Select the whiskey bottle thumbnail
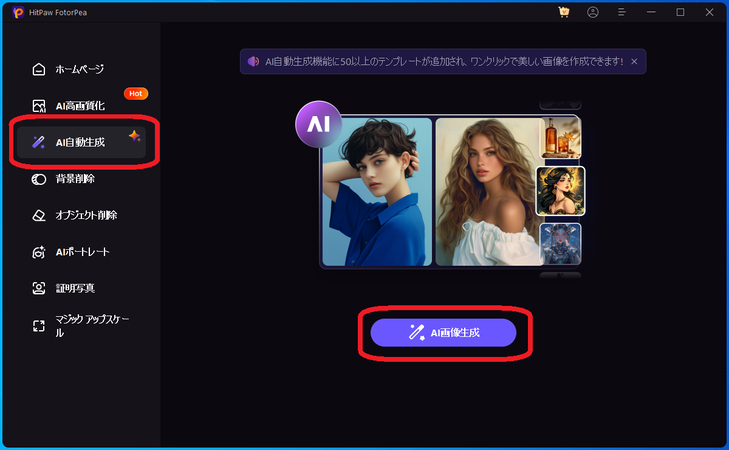This screenshot has width=729, height=450. pos(560,137)
